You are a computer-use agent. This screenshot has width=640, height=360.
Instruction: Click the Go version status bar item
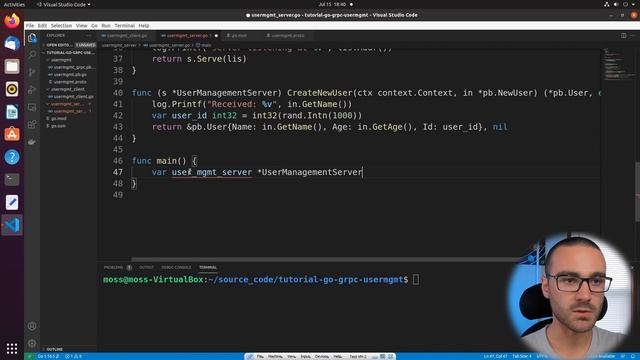pyautogui.click(x=48, y=356)
